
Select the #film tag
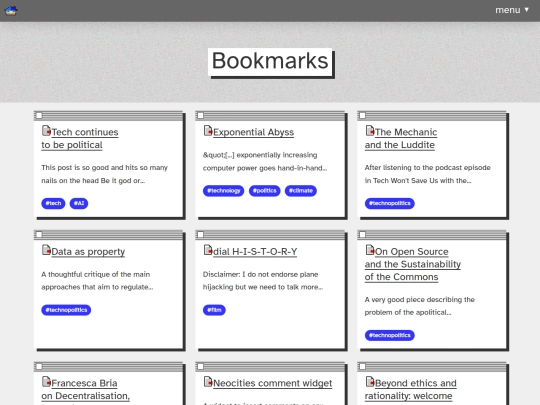[x=214, y=310]
